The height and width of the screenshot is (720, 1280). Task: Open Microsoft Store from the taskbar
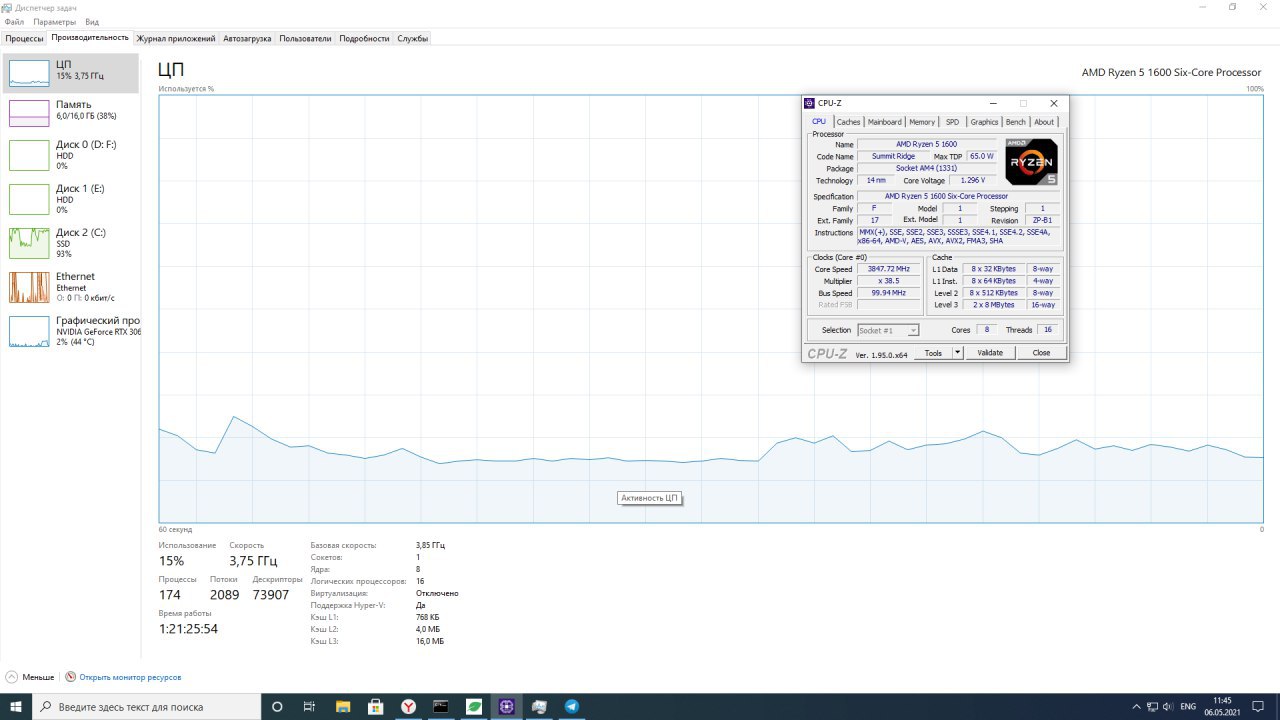pos(375,706)
